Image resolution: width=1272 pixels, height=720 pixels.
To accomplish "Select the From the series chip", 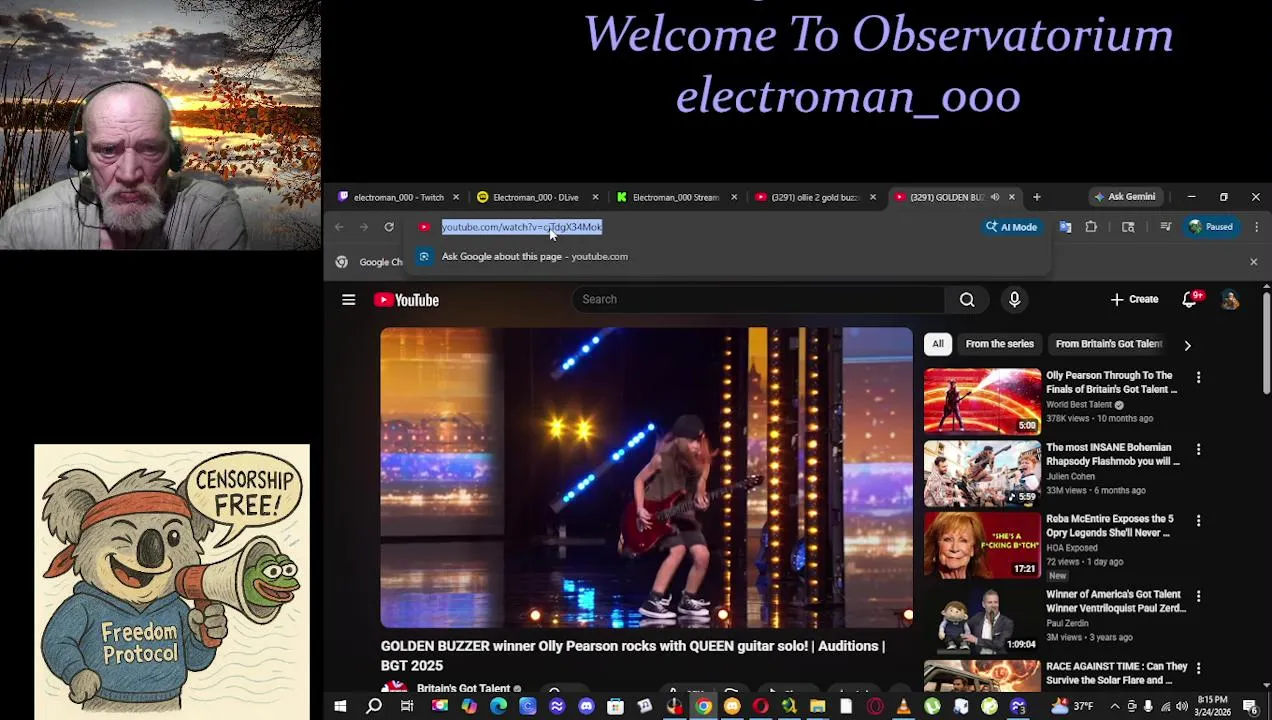I will pos(999,344).
